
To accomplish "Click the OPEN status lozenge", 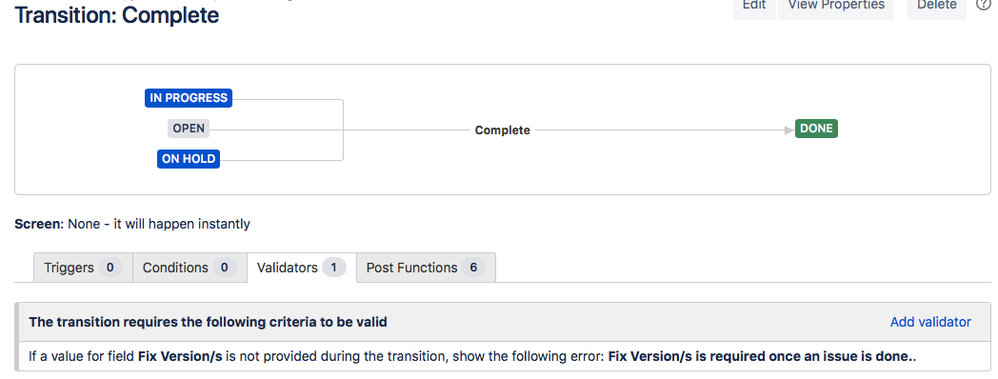I will pos(188,129).
